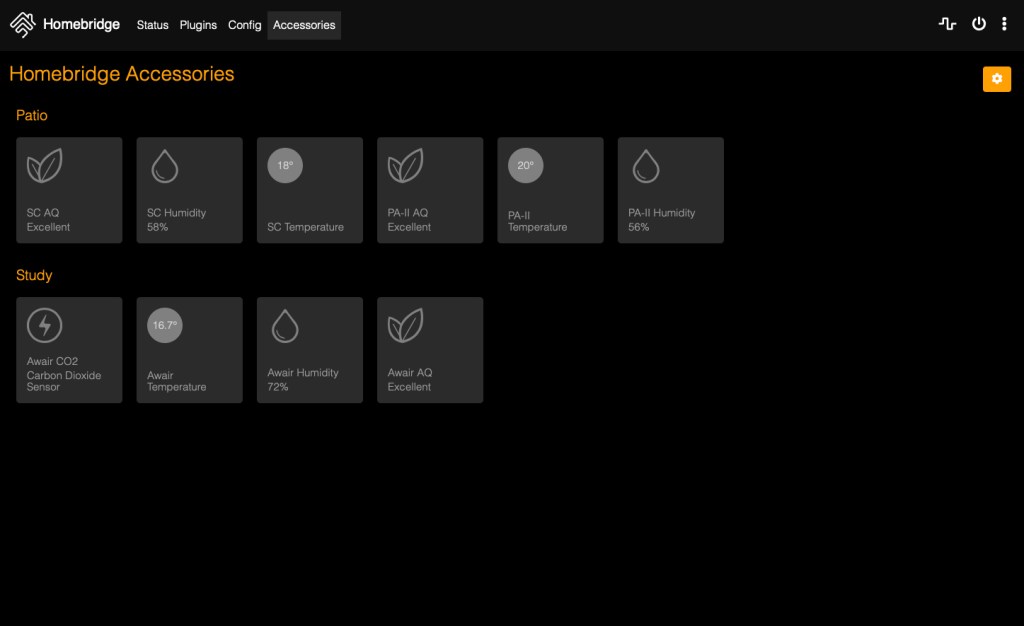Click the SC AQ leaf icon
The image size is (1024, 626).
tap(44, 166)
